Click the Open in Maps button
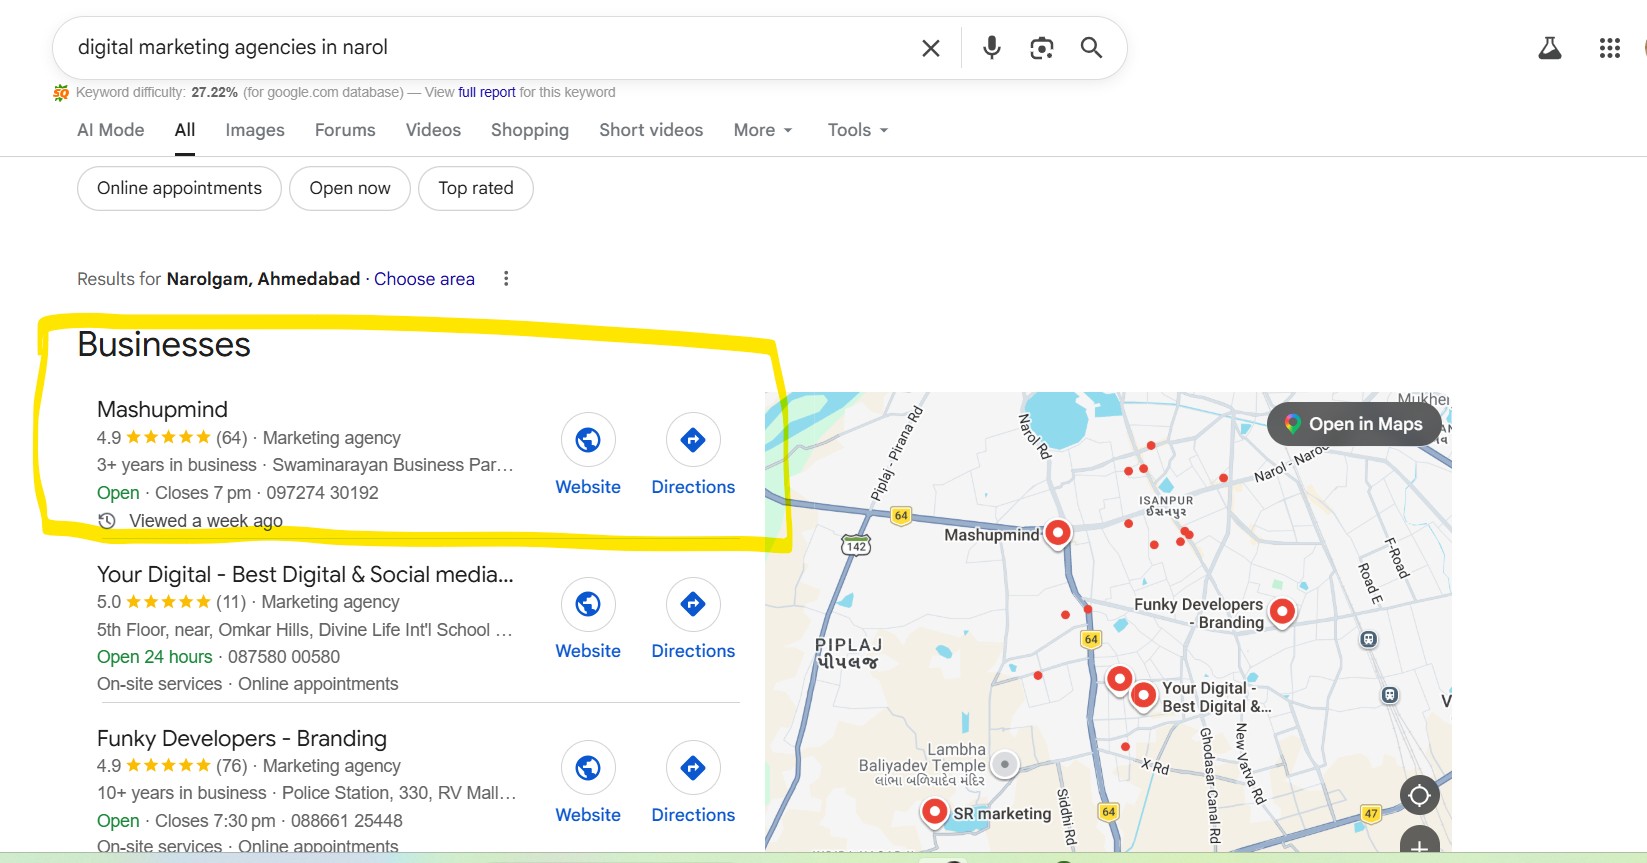 (1354, 424)
